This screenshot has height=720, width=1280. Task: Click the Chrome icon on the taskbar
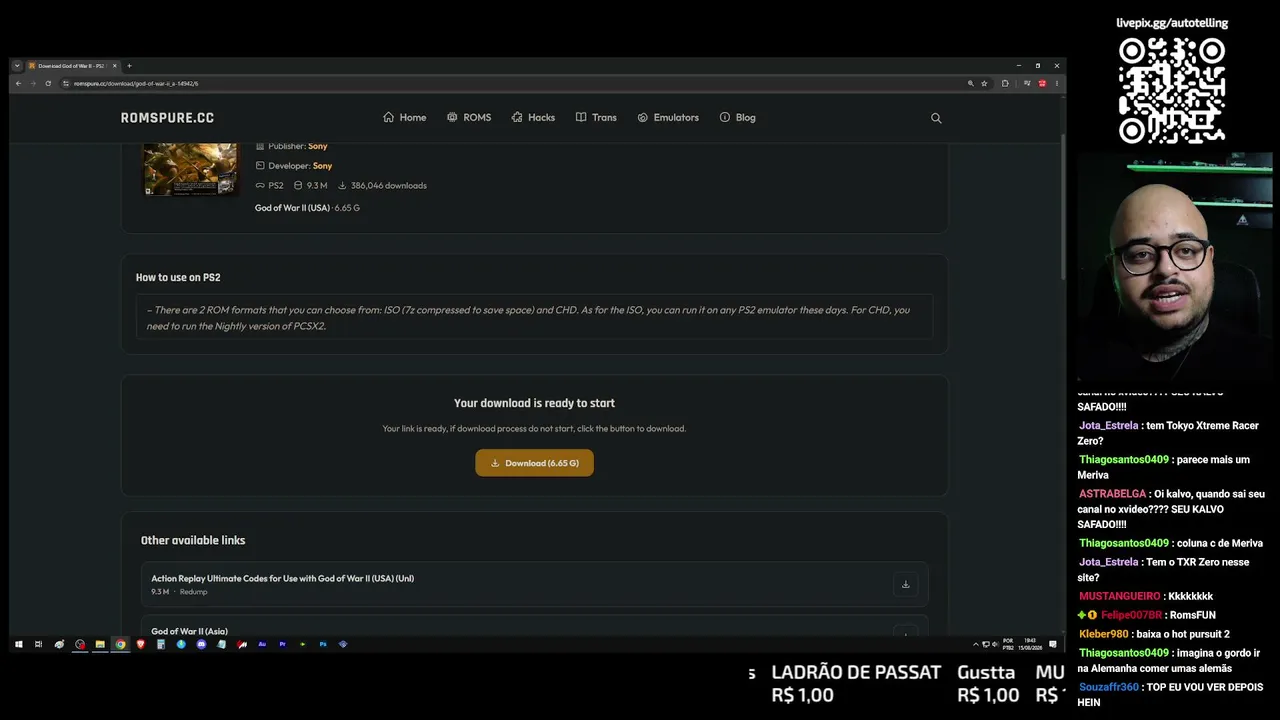point(120,644)
